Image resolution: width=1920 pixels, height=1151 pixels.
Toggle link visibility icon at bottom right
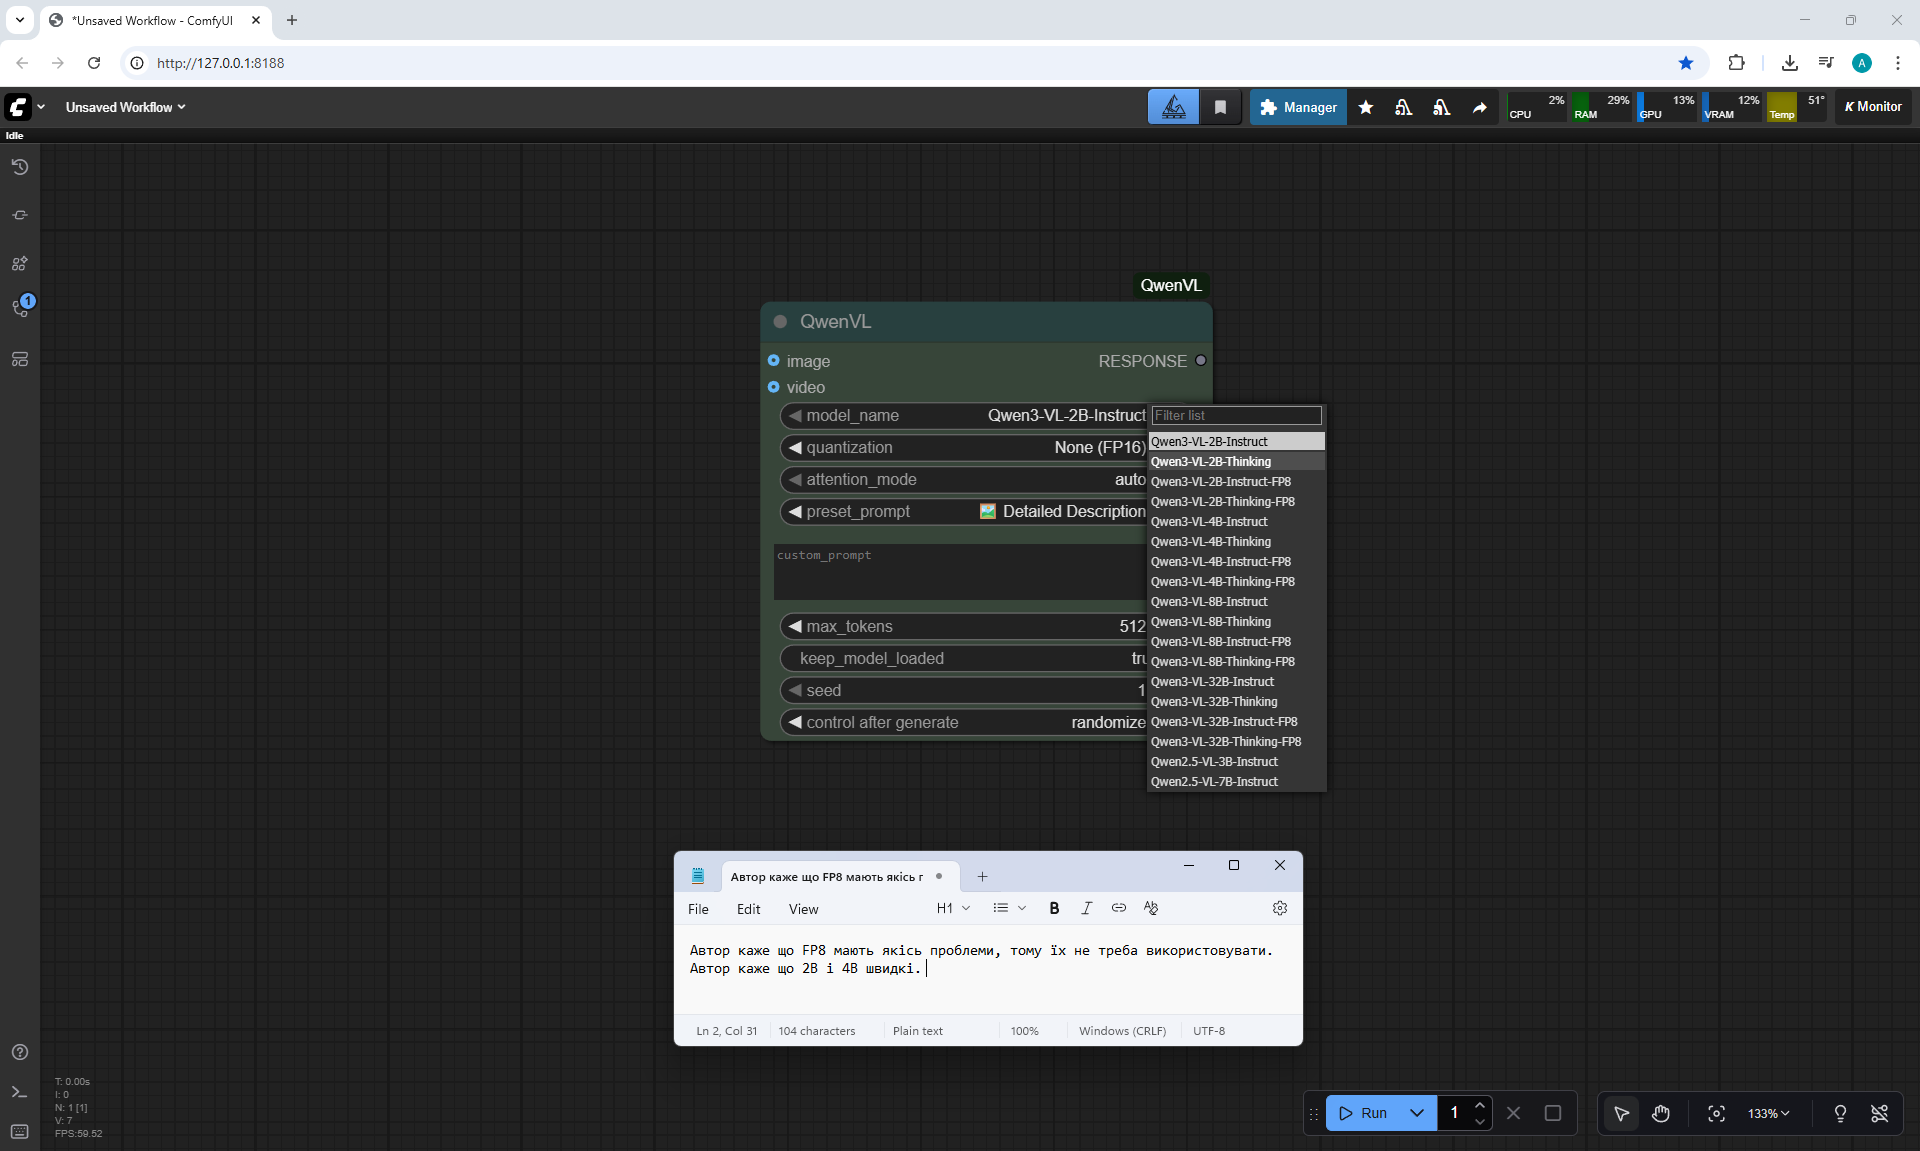1879,1113
